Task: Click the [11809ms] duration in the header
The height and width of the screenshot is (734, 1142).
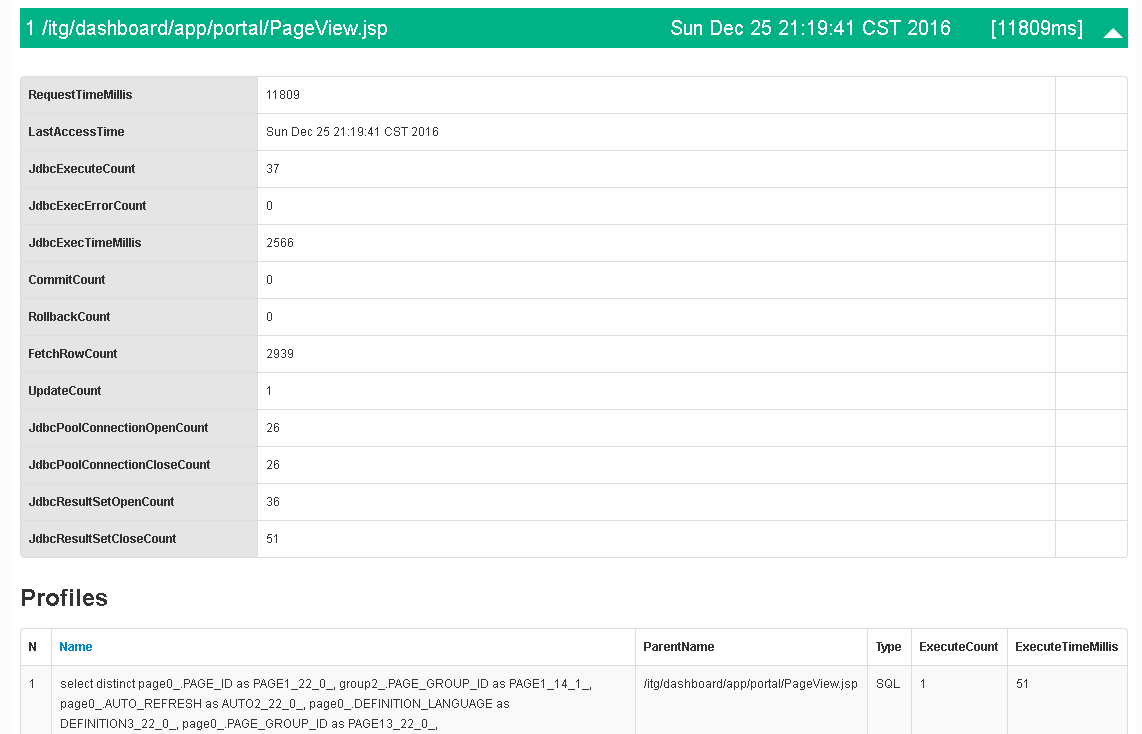Action: tap(1036, 29)
